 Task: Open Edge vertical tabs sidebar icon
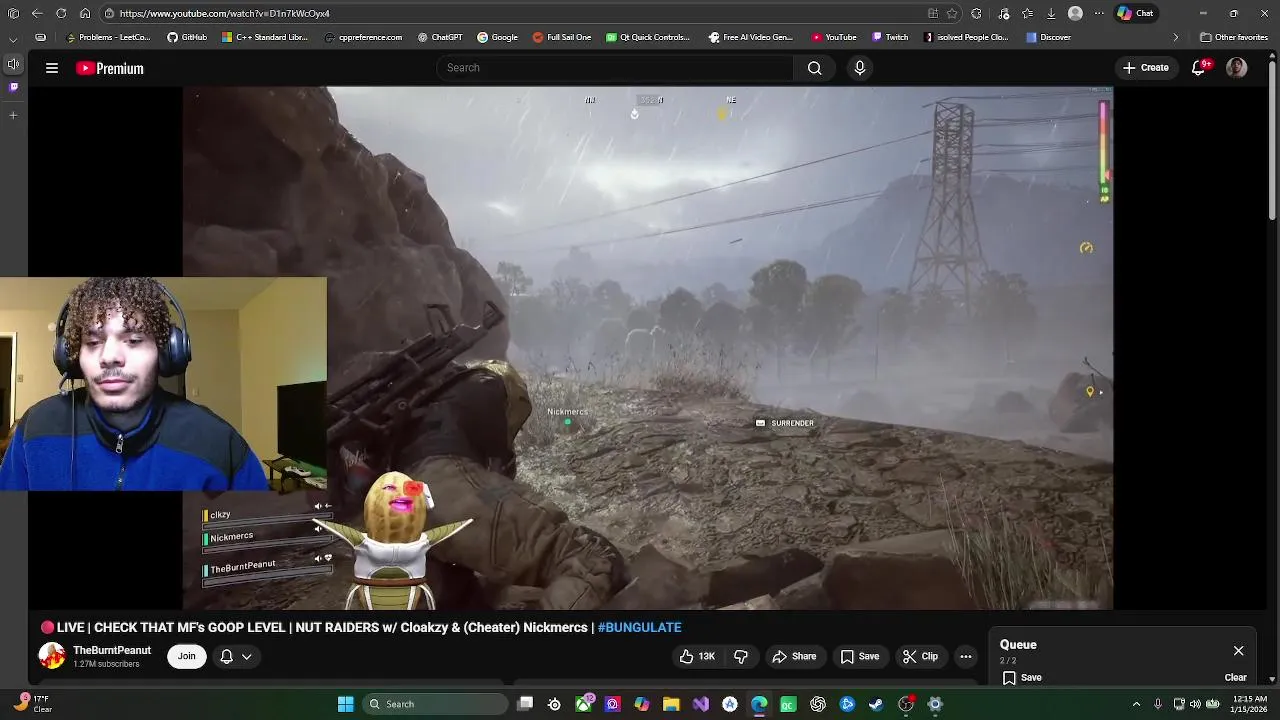tap(13, 13)
